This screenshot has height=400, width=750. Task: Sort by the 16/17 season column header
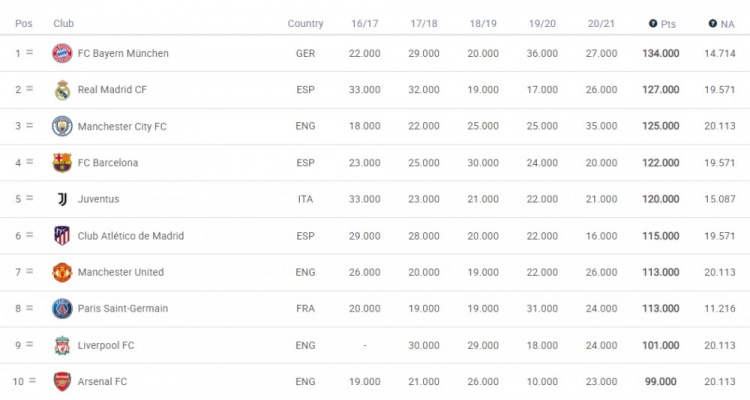point(364,23)
